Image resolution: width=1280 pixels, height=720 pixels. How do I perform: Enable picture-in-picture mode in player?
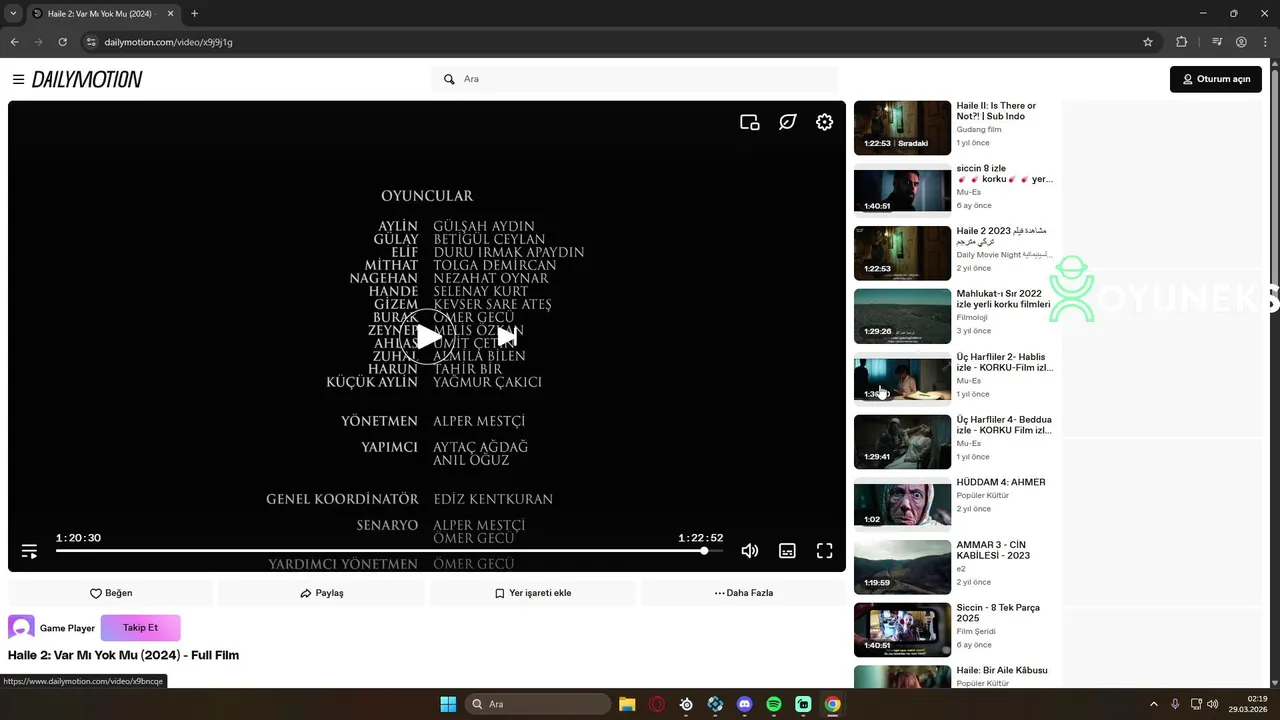coord(750,122)
